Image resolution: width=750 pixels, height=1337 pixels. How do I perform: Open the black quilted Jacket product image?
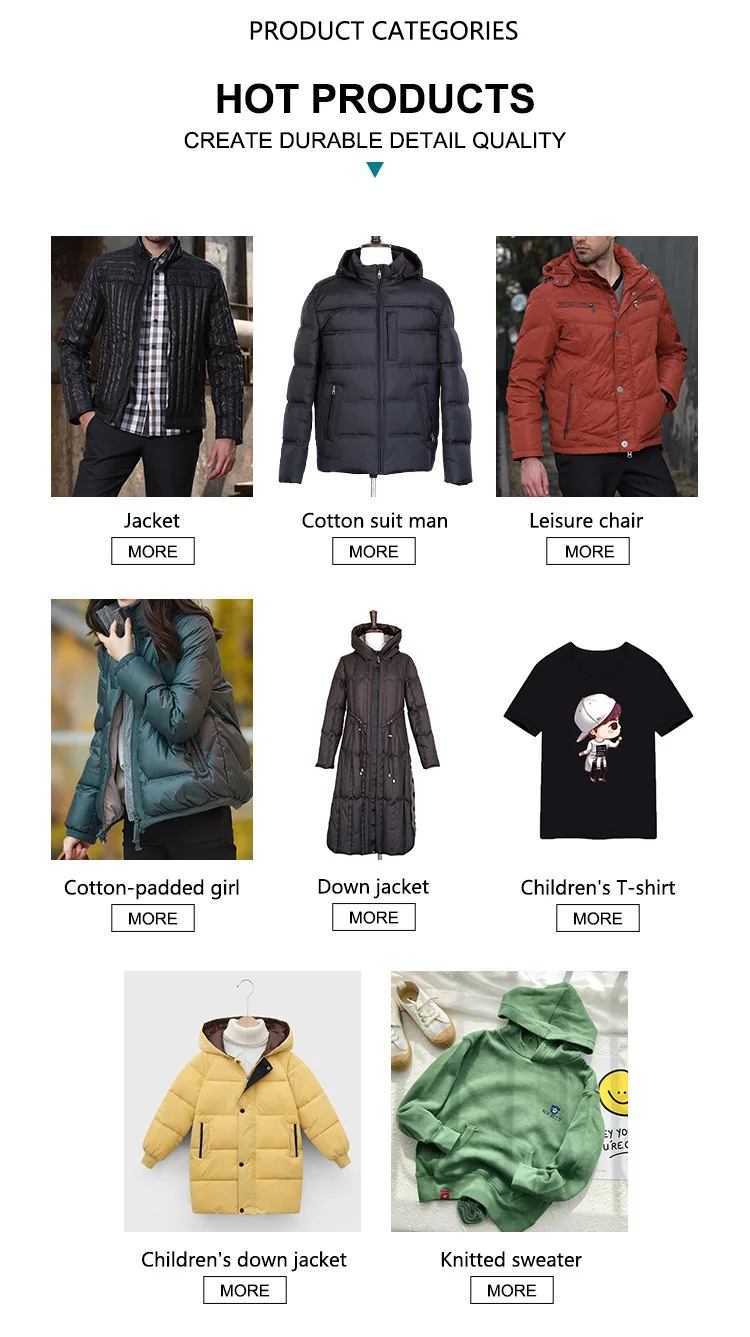(152, 366)
